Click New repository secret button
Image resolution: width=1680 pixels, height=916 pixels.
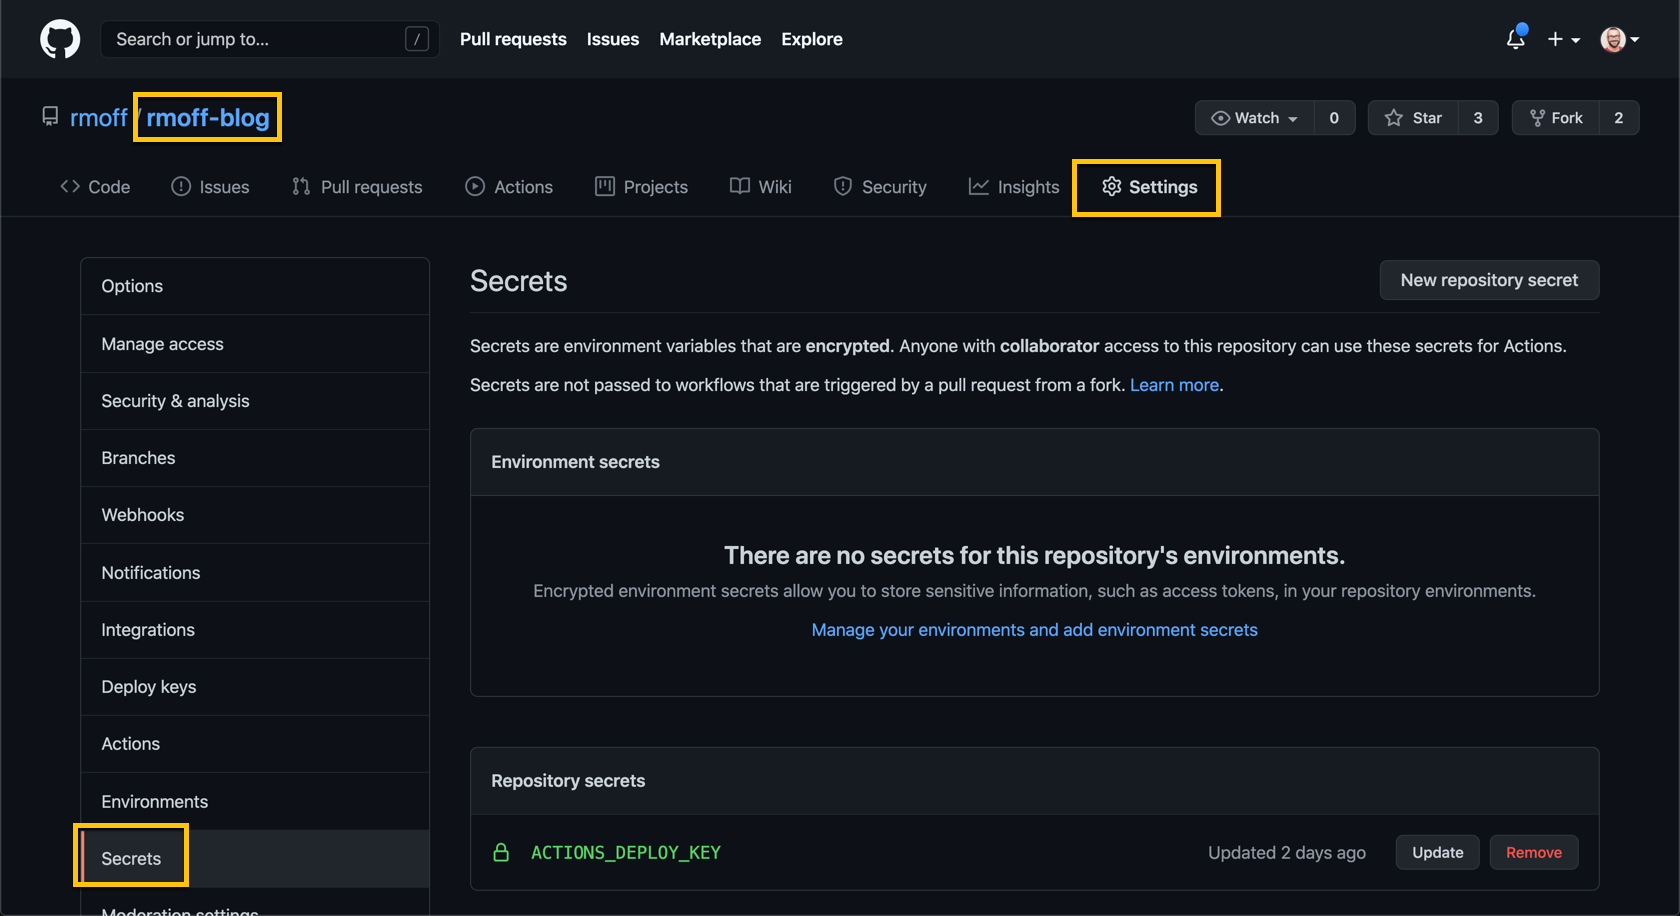(x=1488, y=280)
